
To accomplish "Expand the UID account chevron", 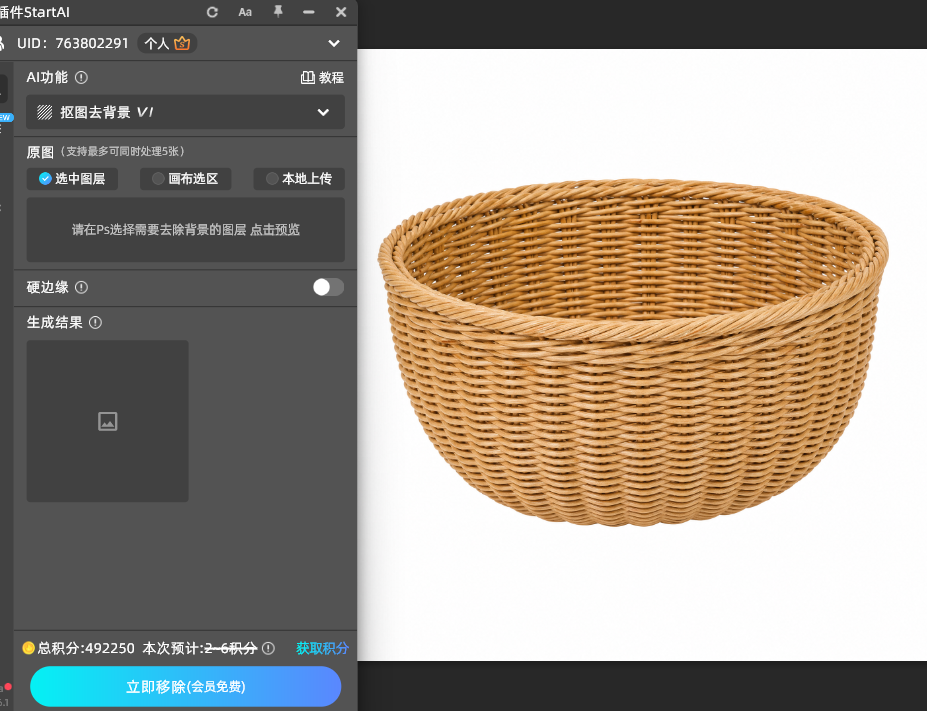I will tap(334, 43).
